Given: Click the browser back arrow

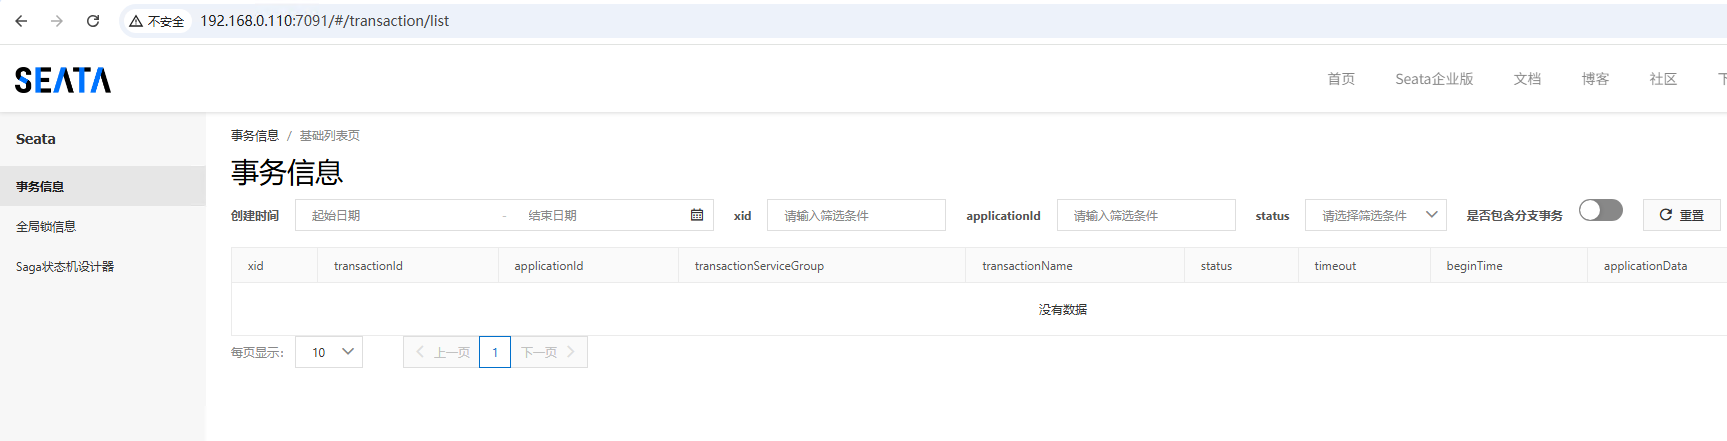Looking at the screenshot, I should point(21,21).
